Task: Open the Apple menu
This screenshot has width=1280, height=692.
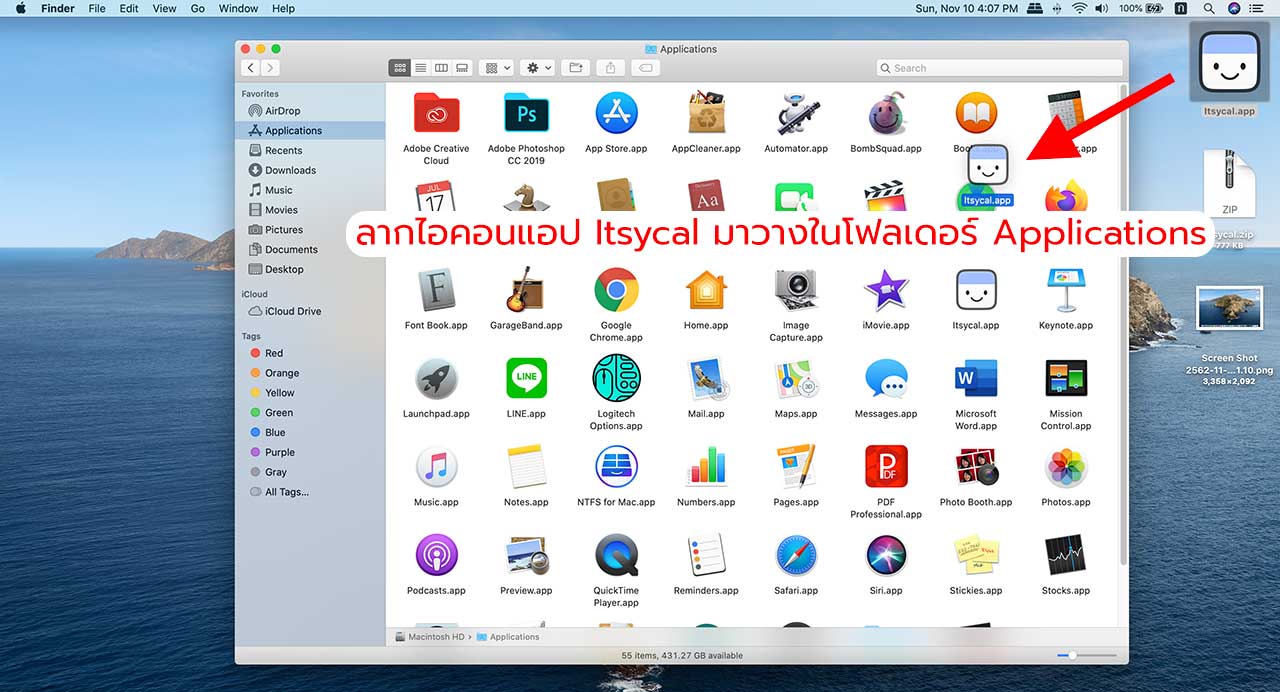Action: (x=19, y=8)
